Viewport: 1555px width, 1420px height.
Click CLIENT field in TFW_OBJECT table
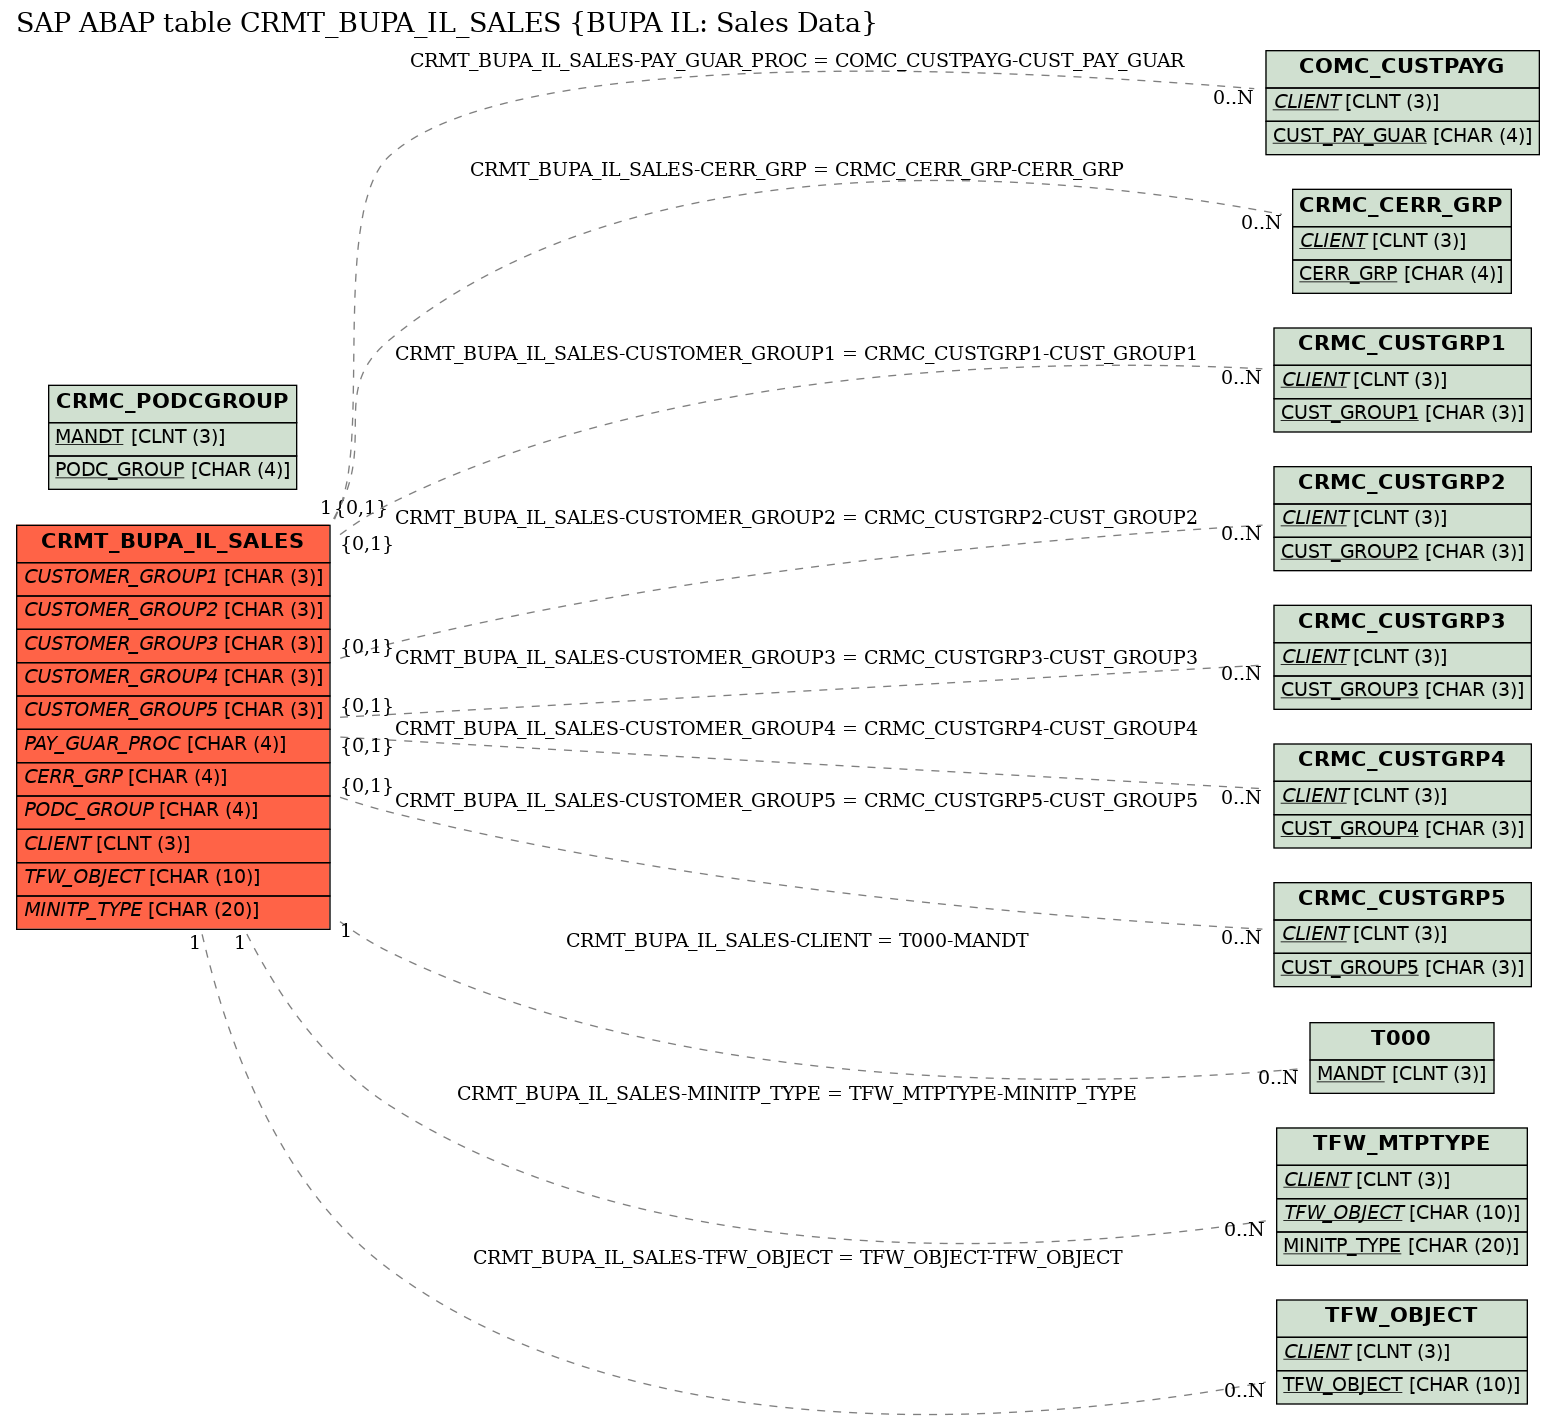(x=1401, y=1352)
